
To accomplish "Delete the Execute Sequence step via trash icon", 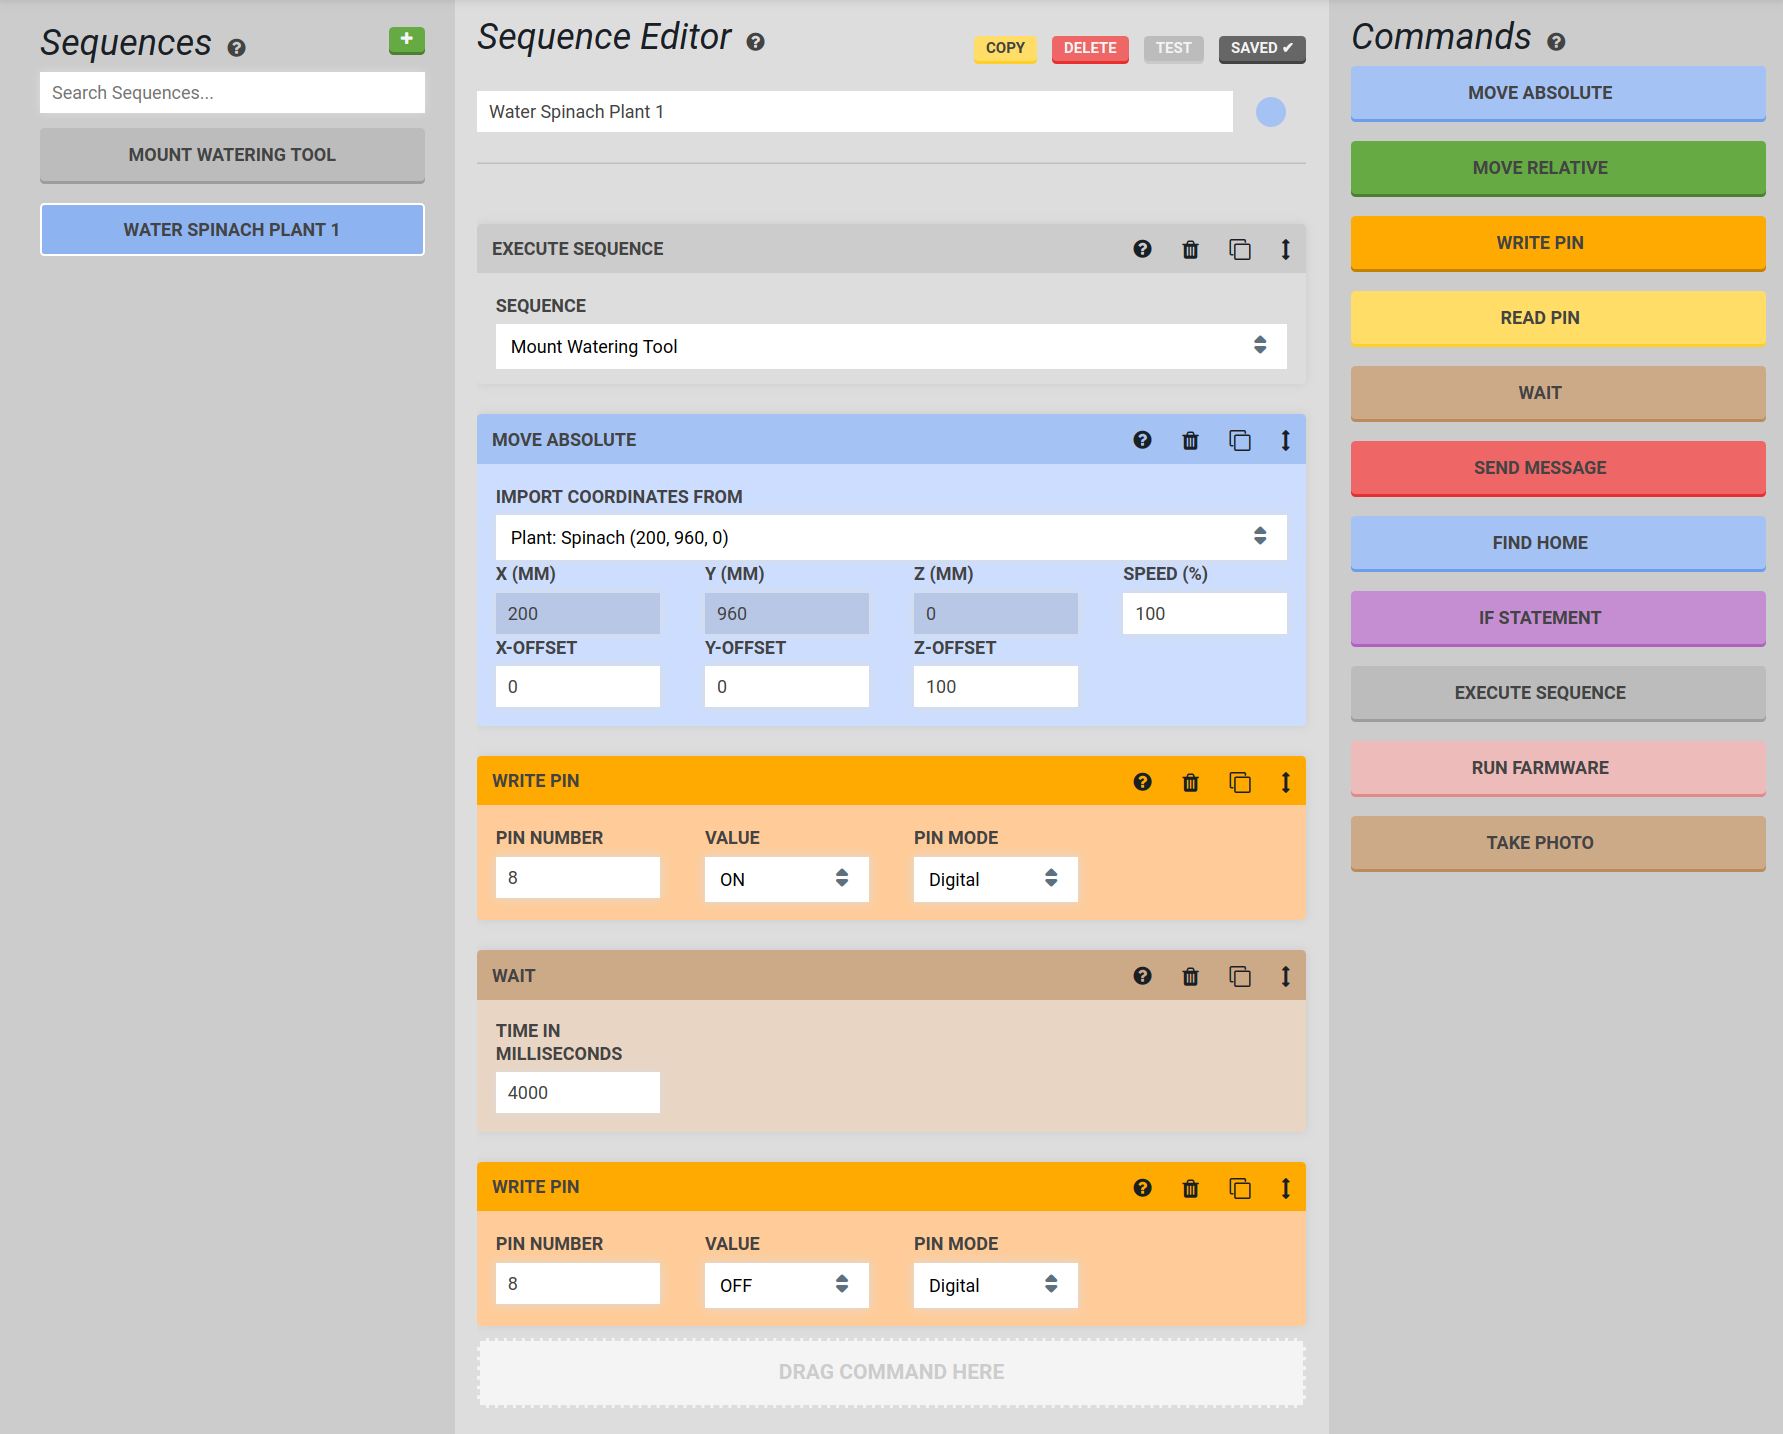I will tap(1190, 249).
